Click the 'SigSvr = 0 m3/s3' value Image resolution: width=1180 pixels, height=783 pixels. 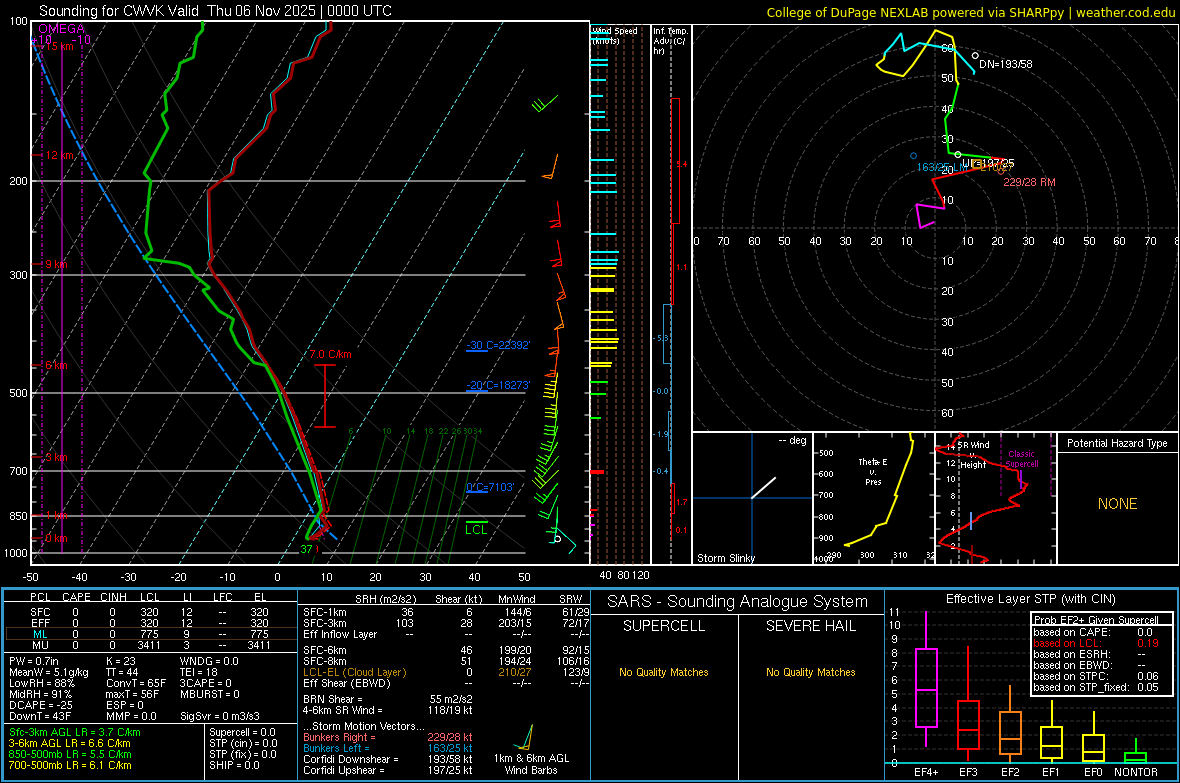(x=220, y=716)
